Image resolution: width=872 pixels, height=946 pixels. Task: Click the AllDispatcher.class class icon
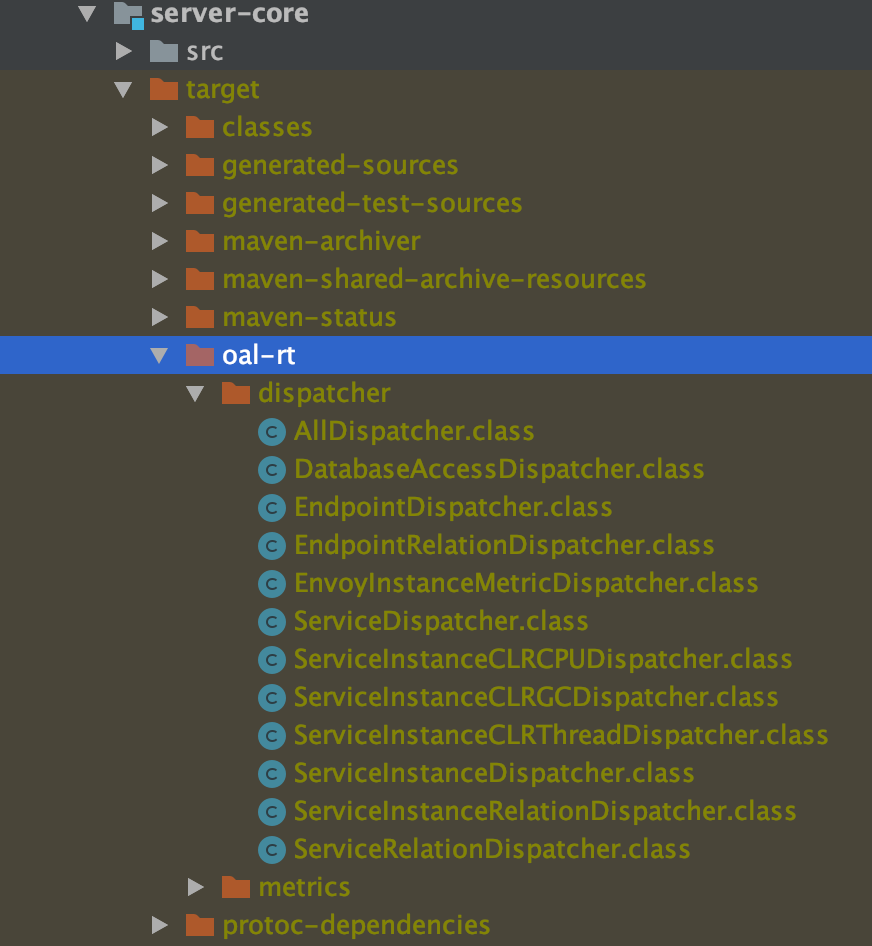pyautogui.click(x=272, y=432)
